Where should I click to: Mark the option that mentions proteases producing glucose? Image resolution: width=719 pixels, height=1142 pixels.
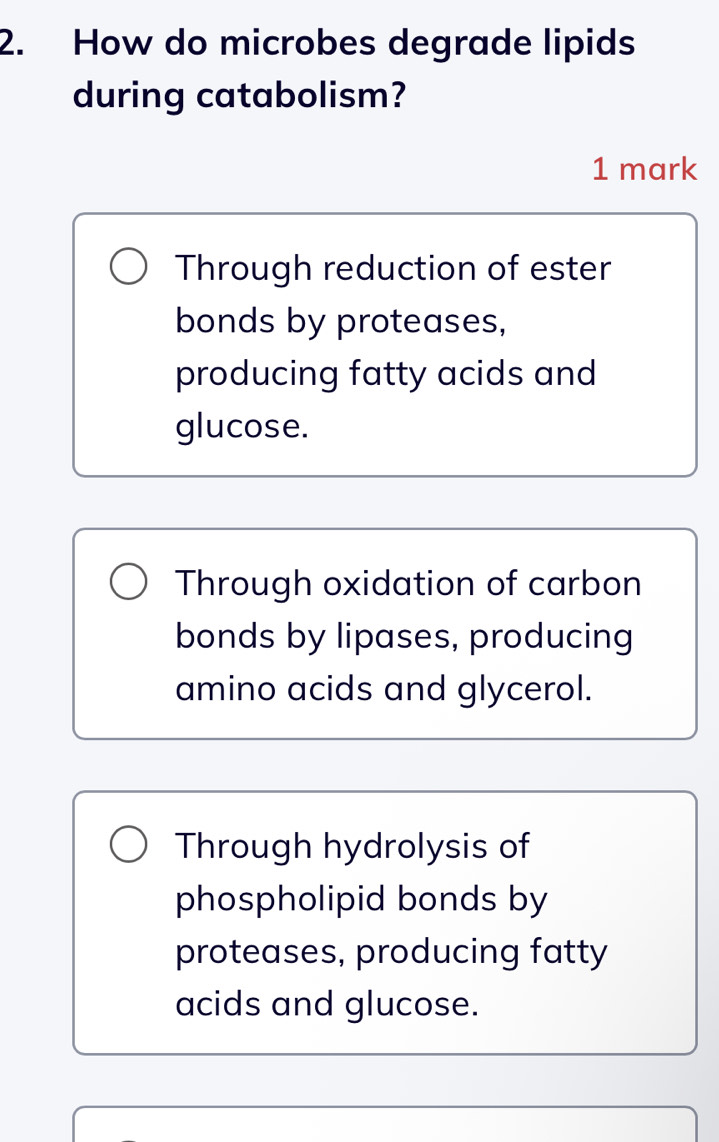click(x=384, y=923)
